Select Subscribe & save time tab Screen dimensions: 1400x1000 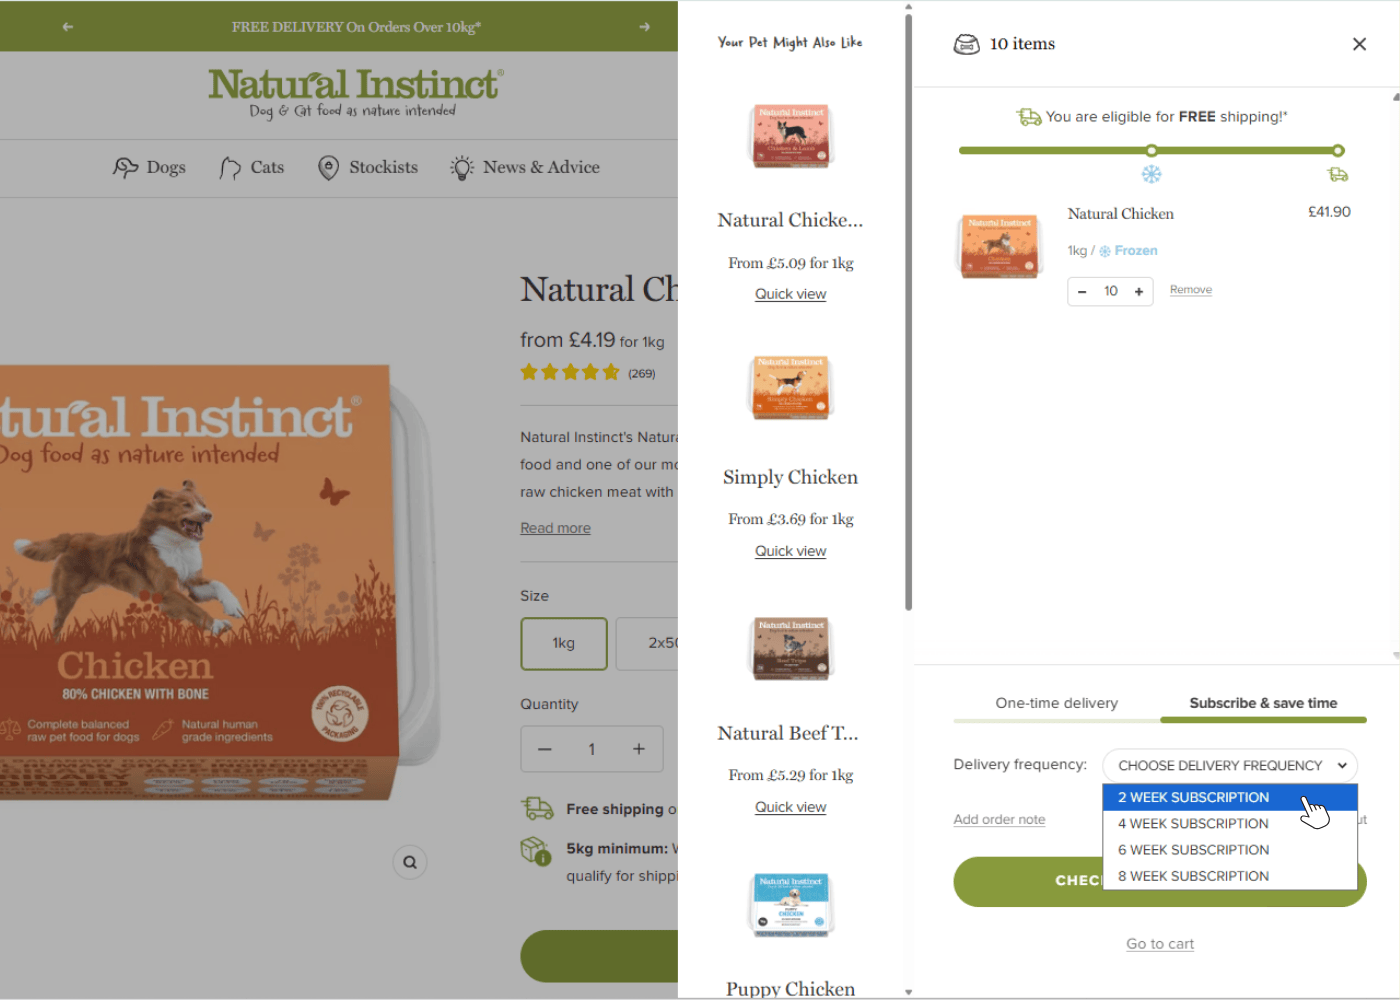(1263, 703)
